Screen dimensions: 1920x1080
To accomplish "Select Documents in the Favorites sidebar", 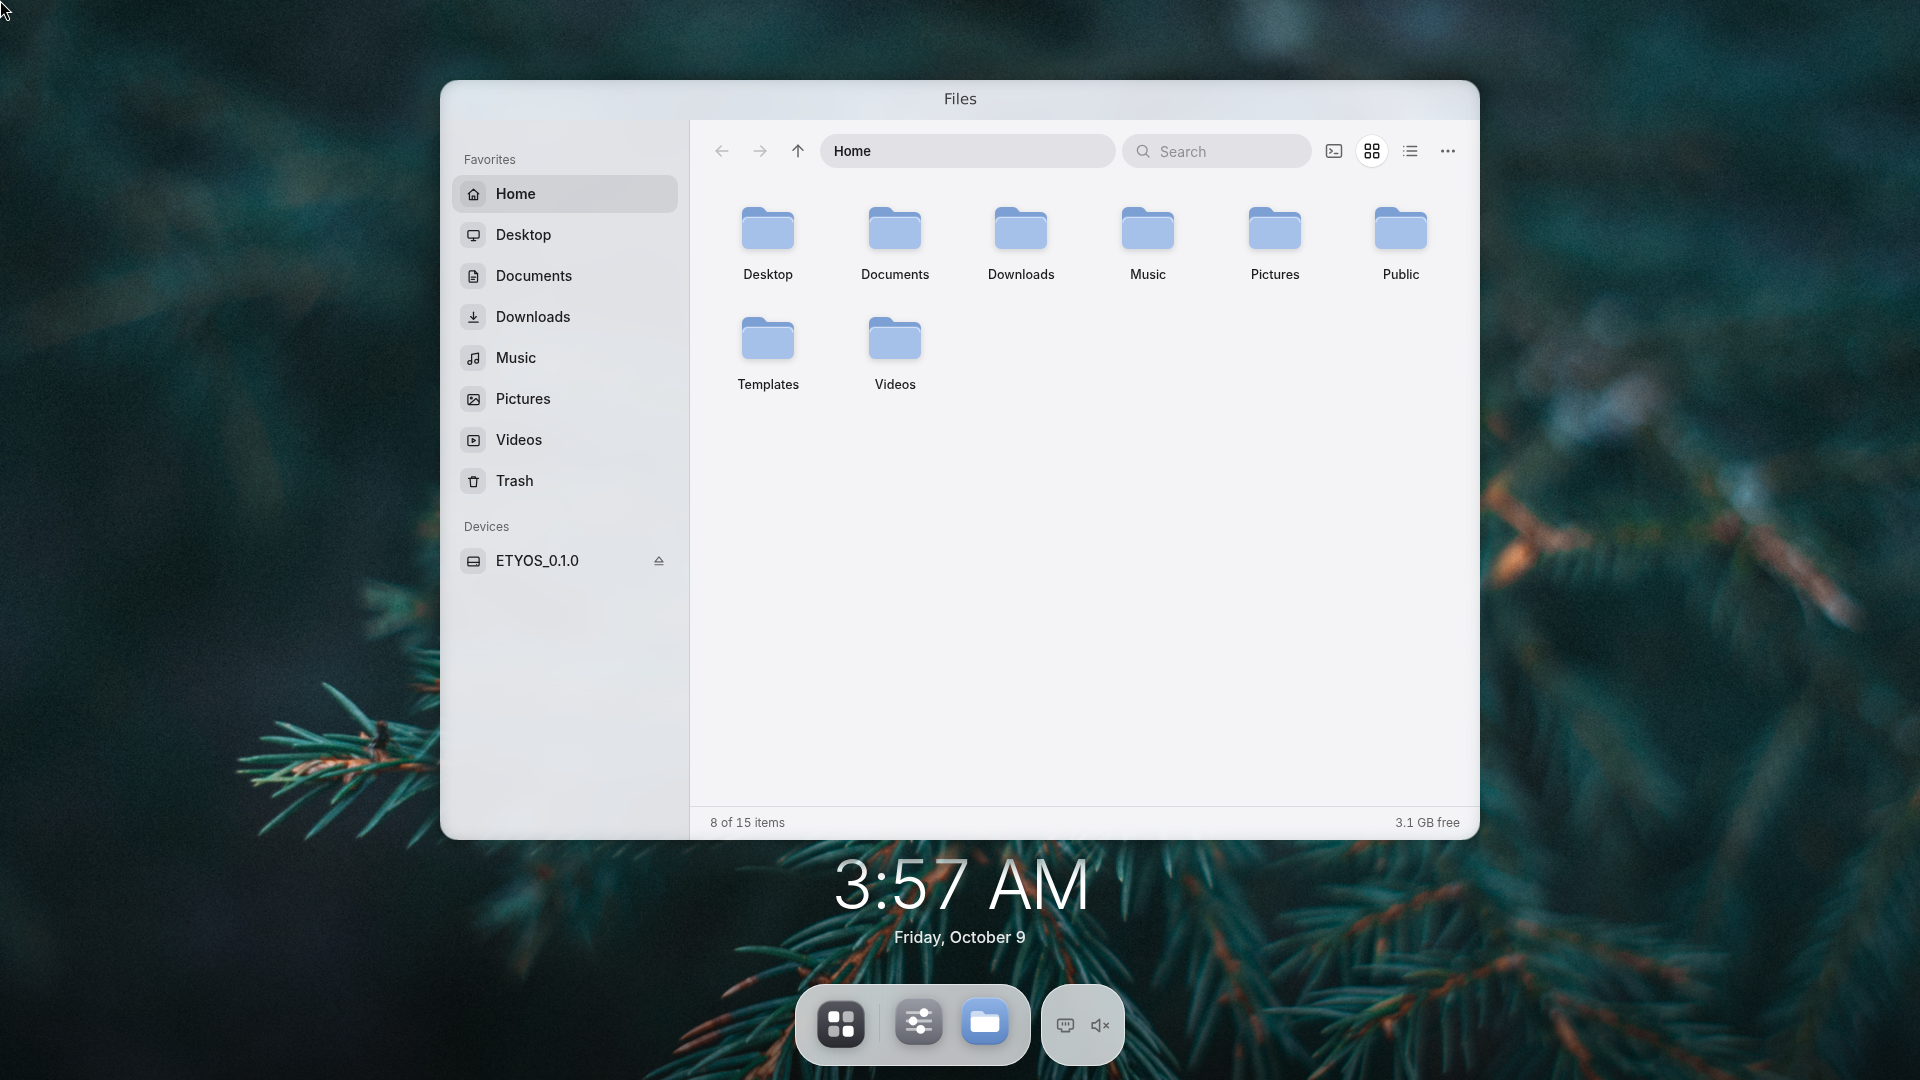I will pyautogui.click(x=565, y=276).
